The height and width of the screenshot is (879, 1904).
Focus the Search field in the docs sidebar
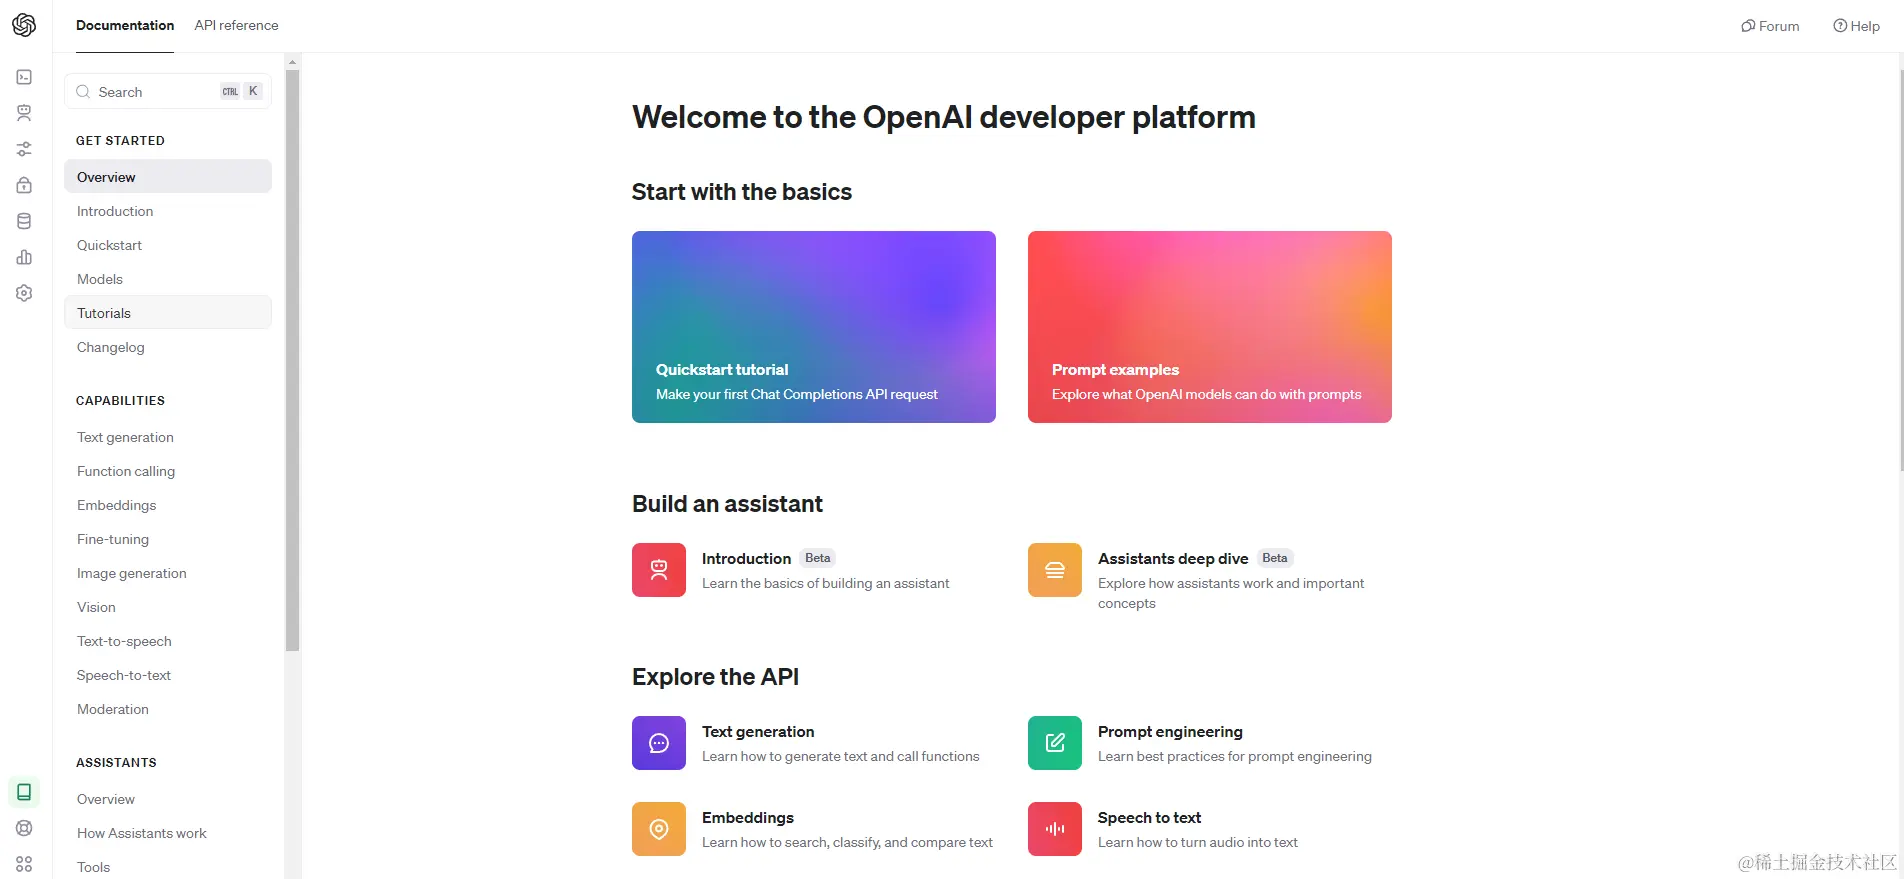[168, 91]
